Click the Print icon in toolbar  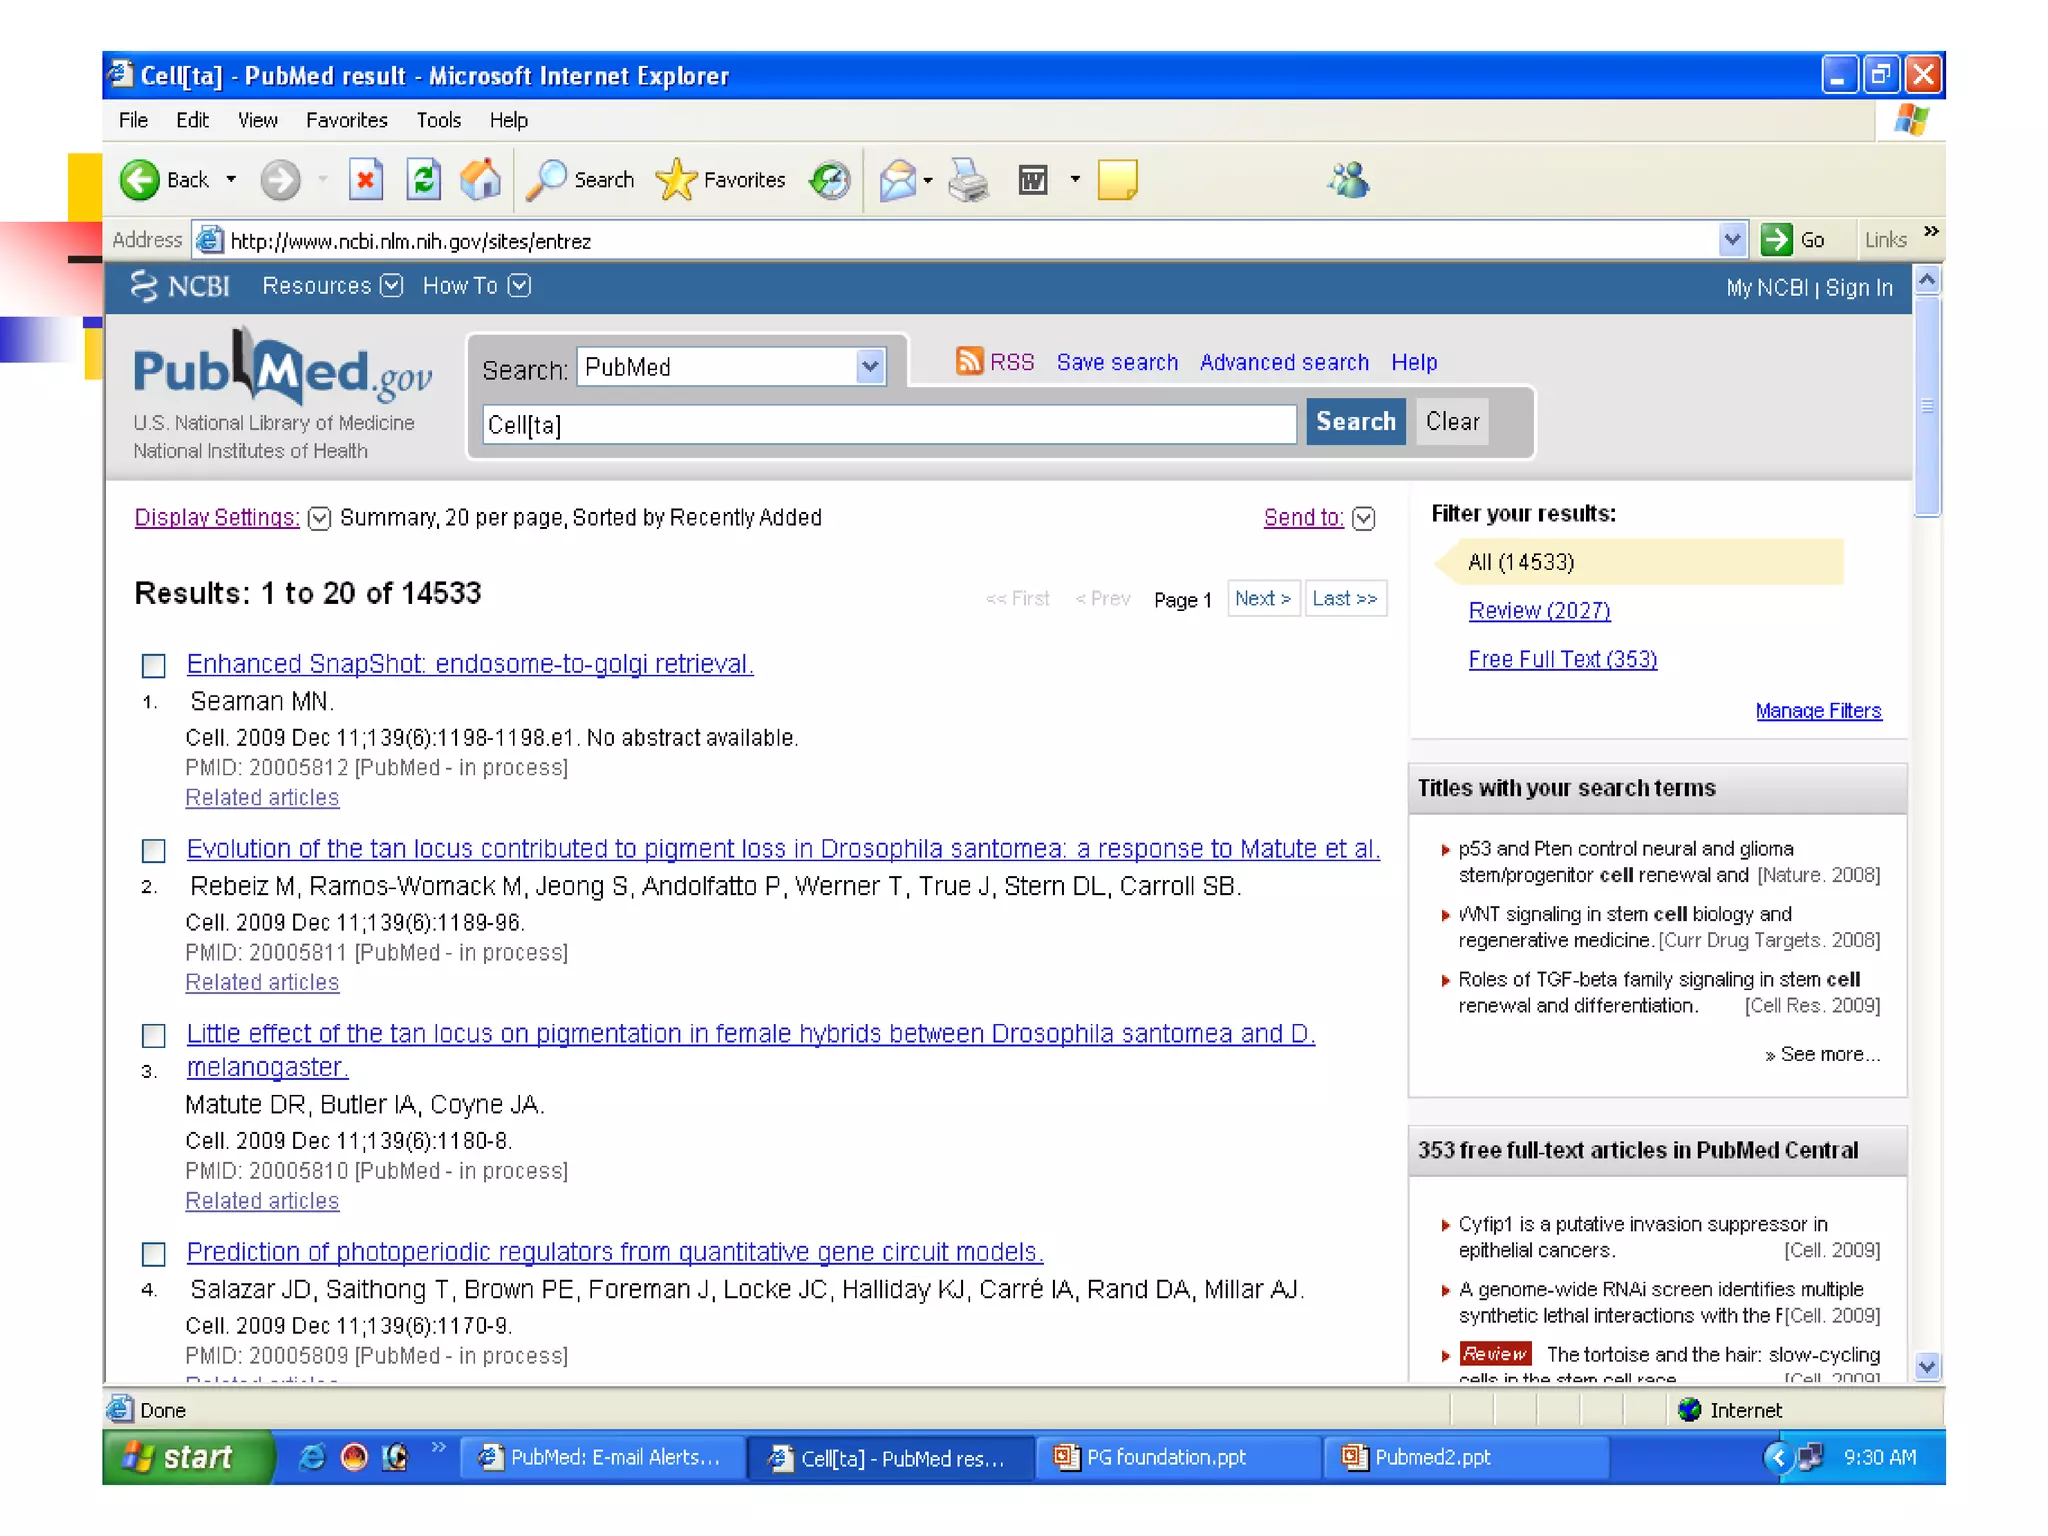[968, 180]
